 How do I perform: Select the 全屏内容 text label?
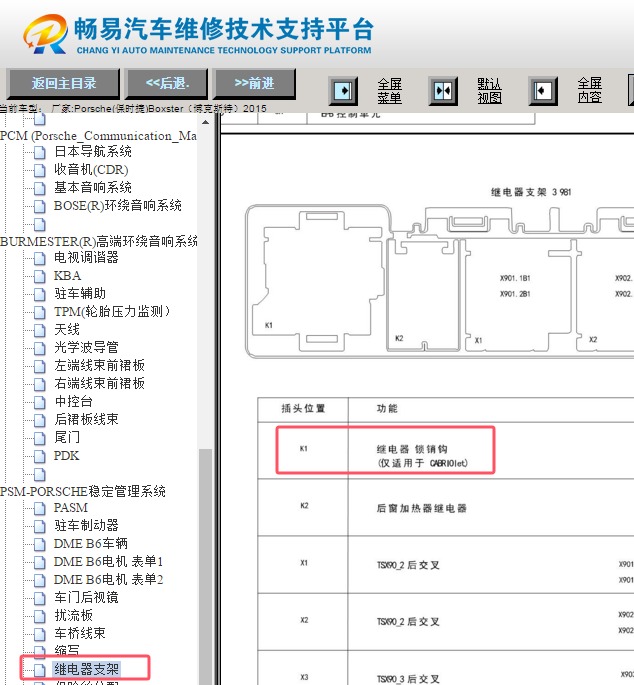[x=589, y=90]
